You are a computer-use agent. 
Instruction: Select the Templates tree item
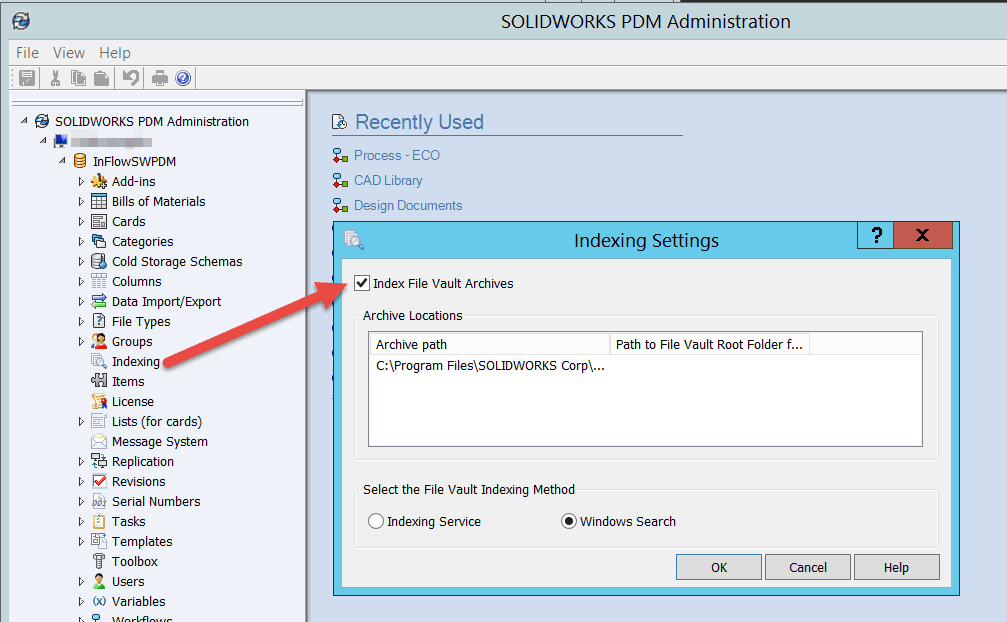pyautogui.click(x=142, y=541)
